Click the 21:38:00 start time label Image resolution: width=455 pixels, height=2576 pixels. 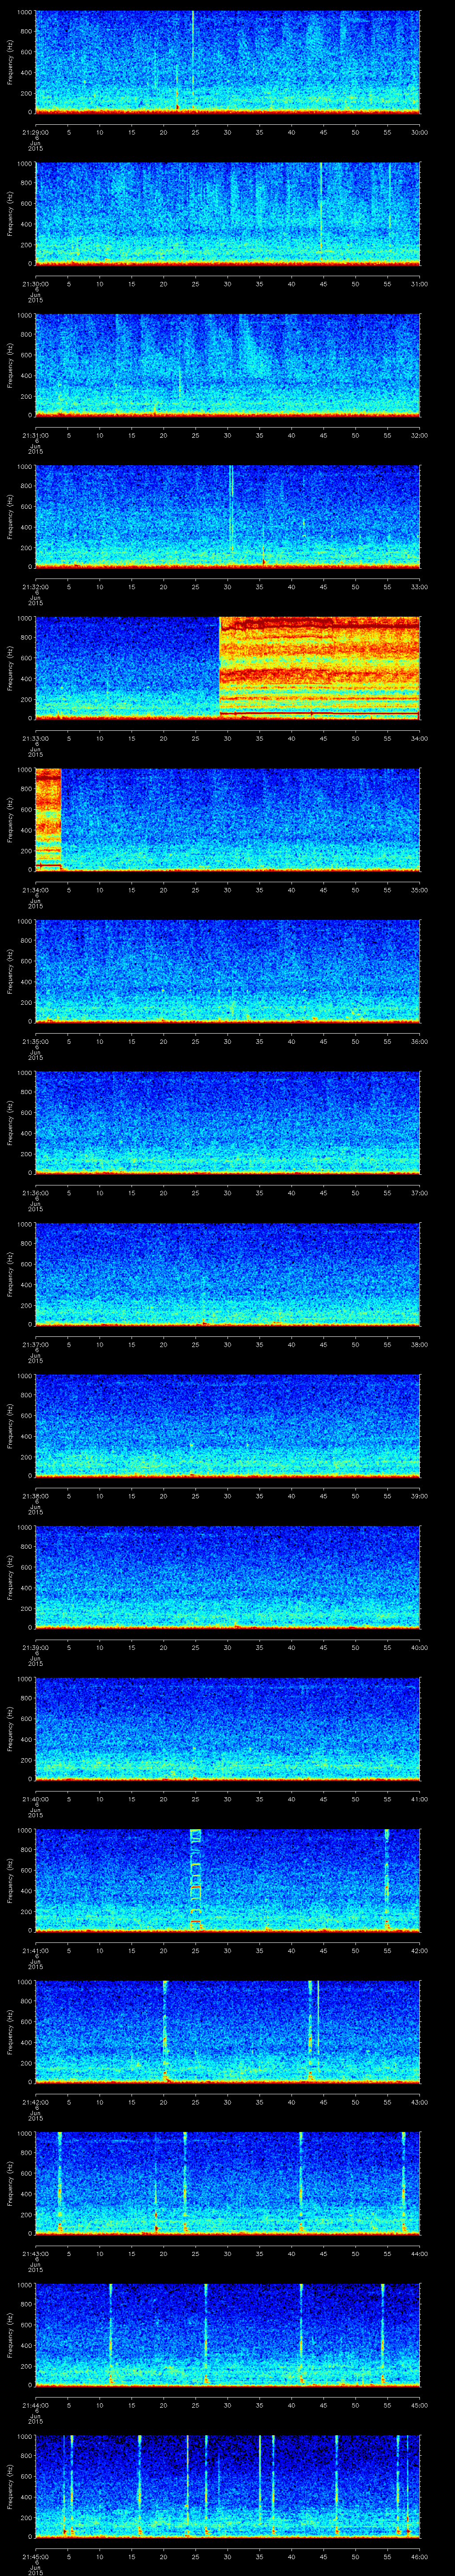(35, 1496)
